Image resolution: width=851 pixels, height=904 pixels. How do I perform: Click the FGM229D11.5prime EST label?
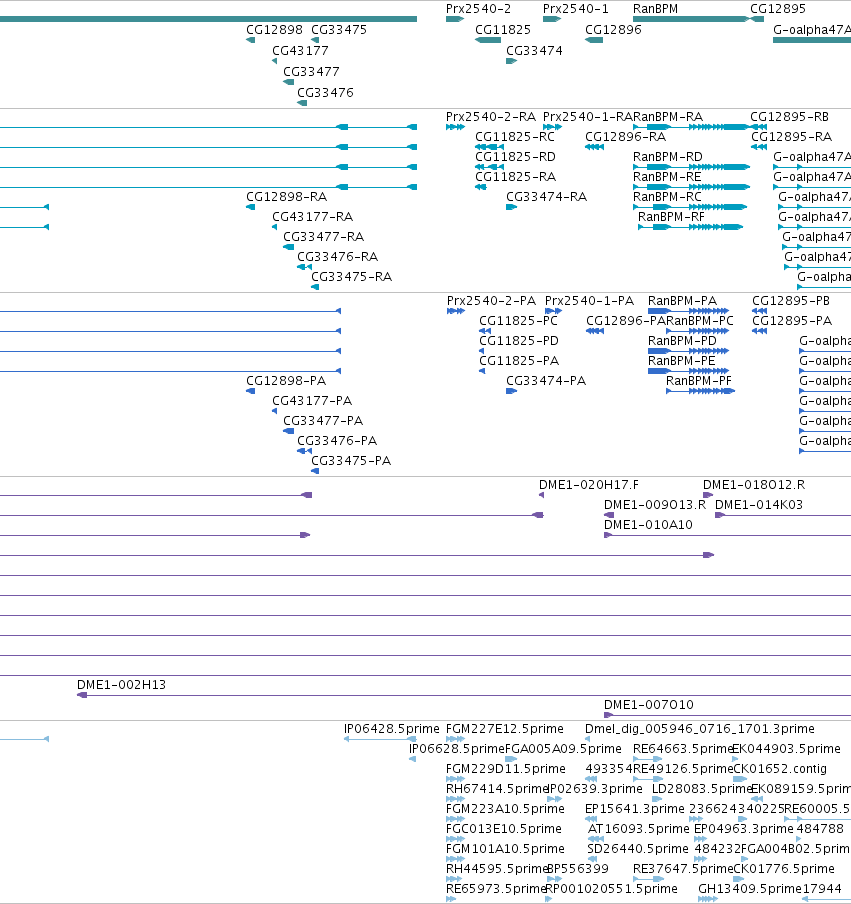click(x=505, y=769)
